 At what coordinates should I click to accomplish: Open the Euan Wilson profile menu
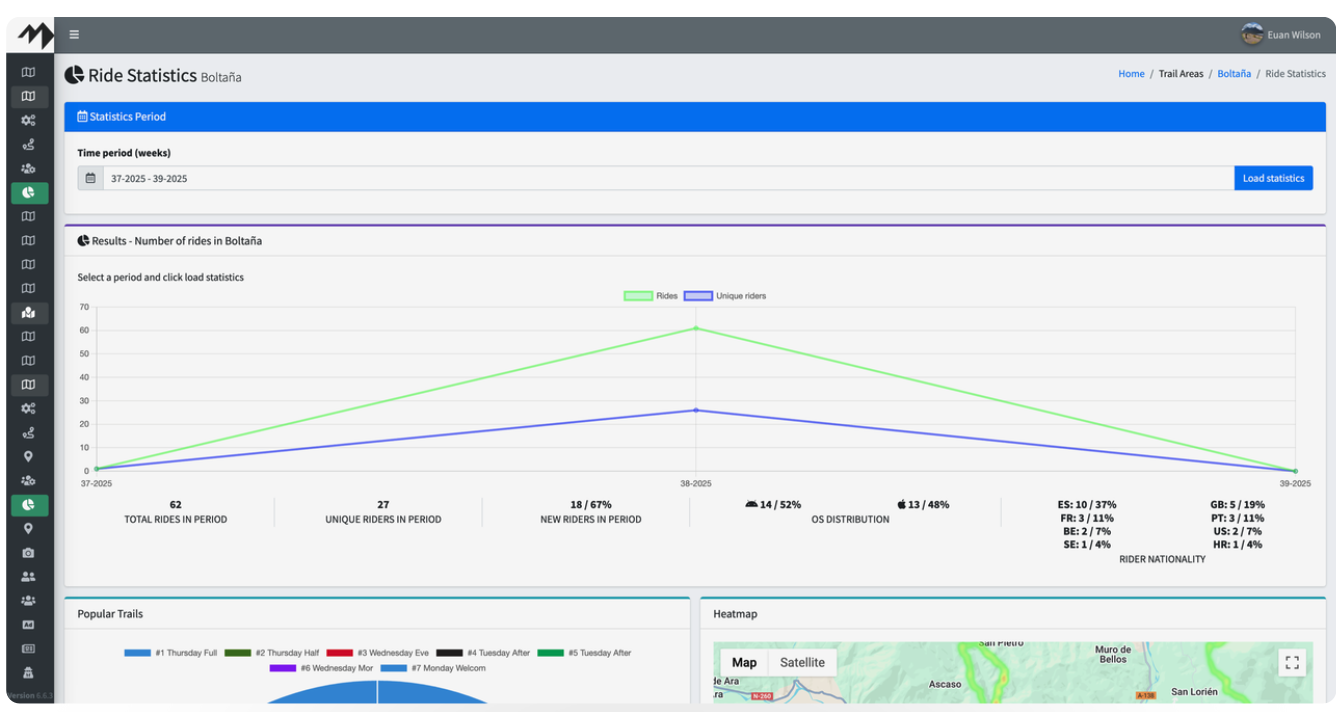[x=1285, y=33]
